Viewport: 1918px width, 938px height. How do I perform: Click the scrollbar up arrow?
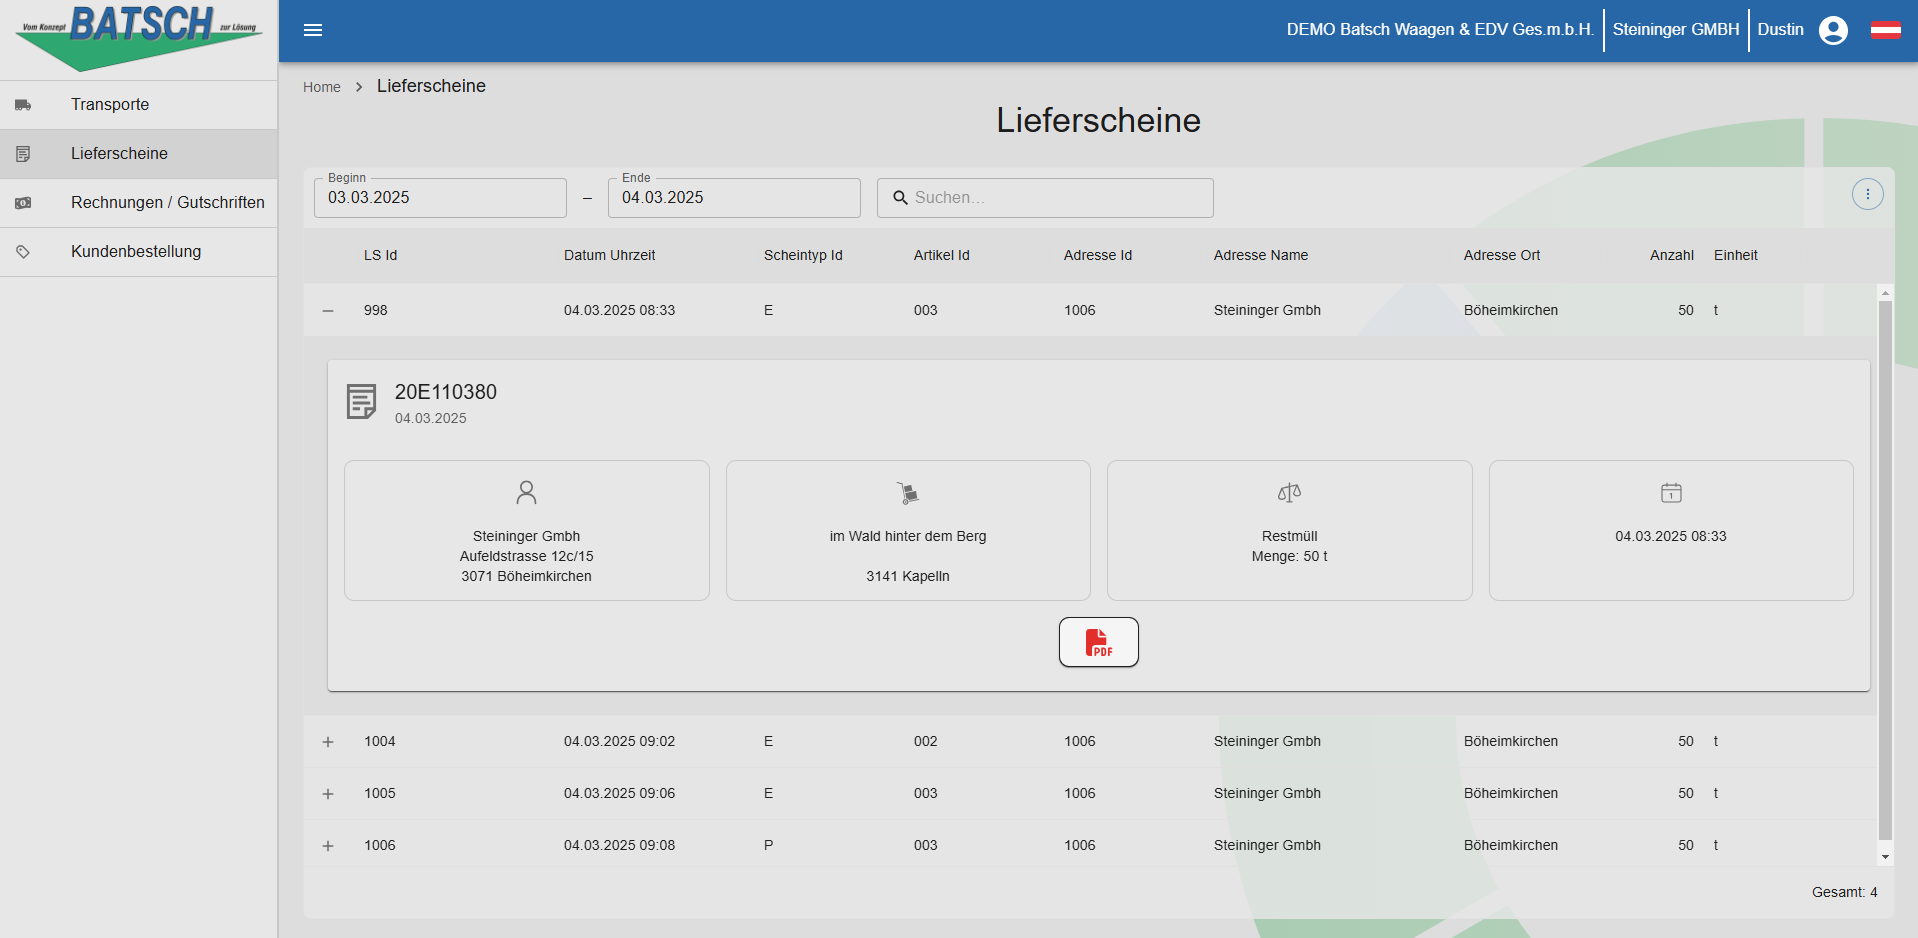click(1885, 293)
